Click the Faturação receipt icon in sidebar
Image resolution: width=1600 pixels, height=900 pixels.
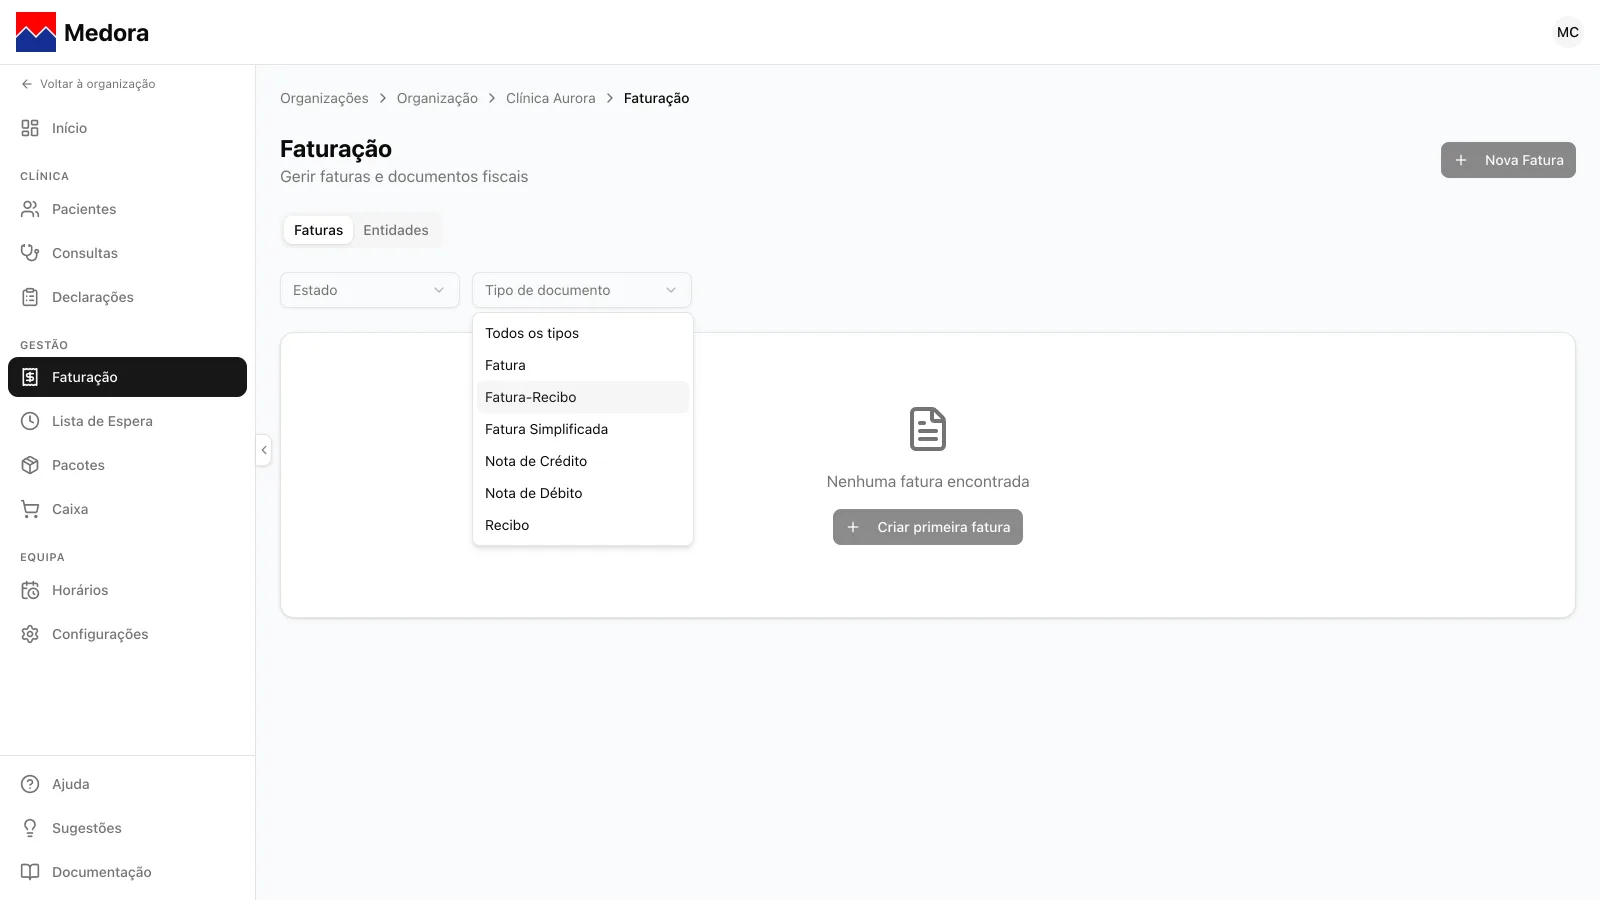click(x=30, y=377)
